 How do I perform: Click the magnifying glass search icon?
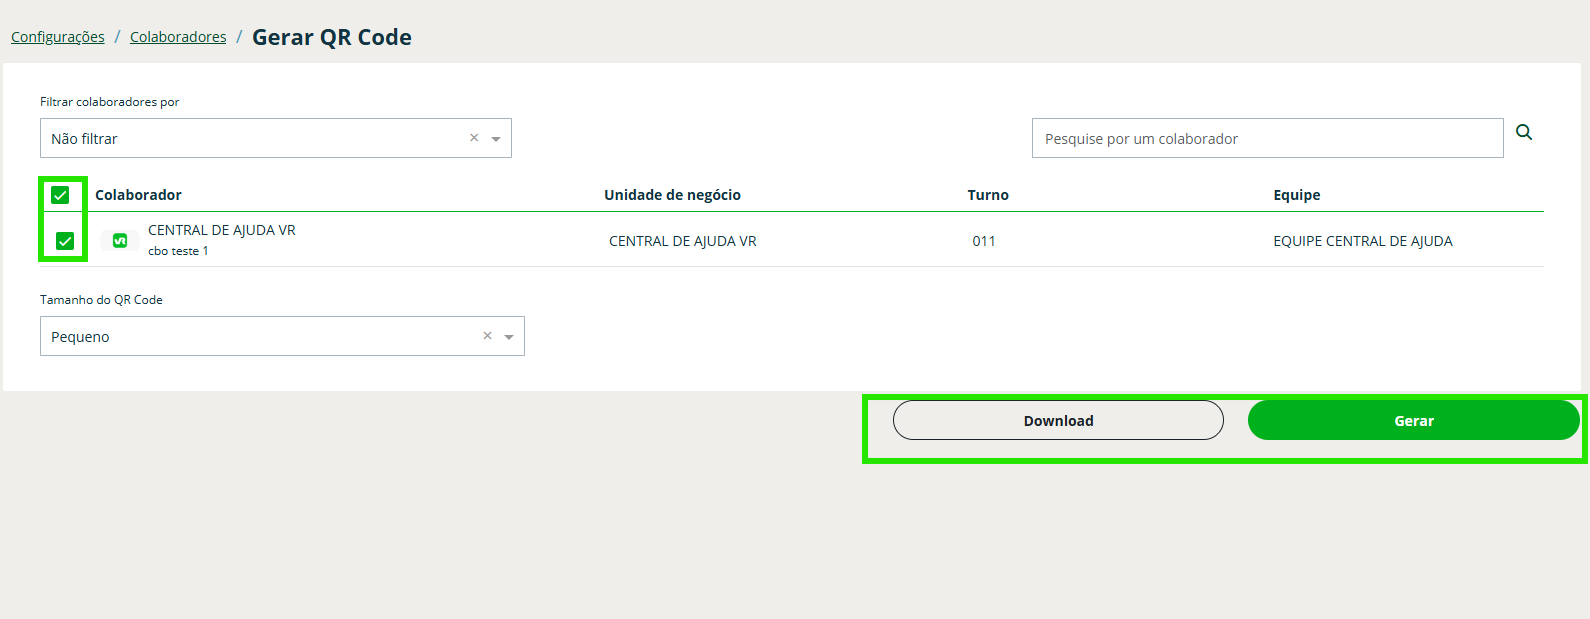[1524, 132]
